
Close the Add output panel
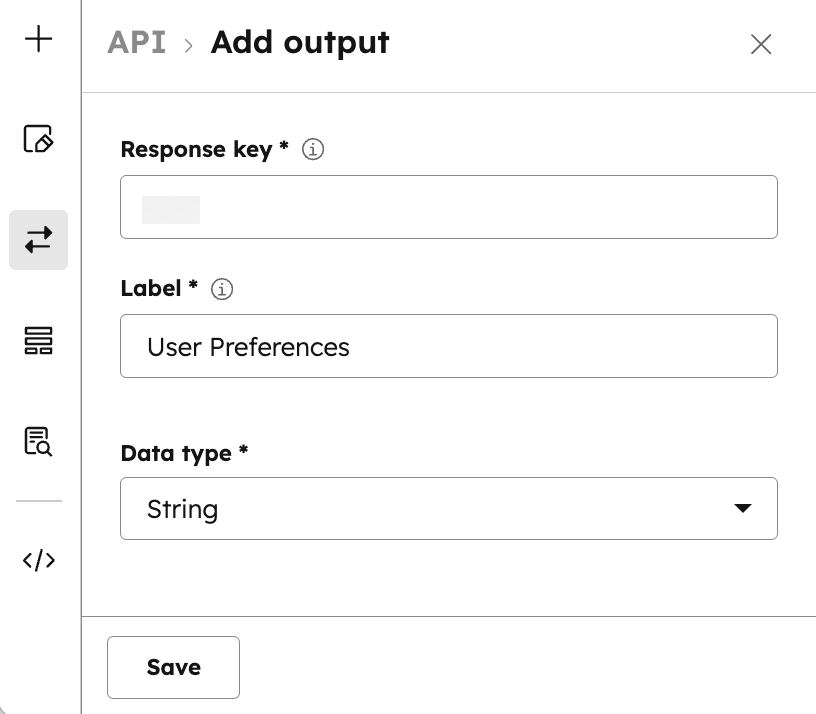[x=761, y=44]
